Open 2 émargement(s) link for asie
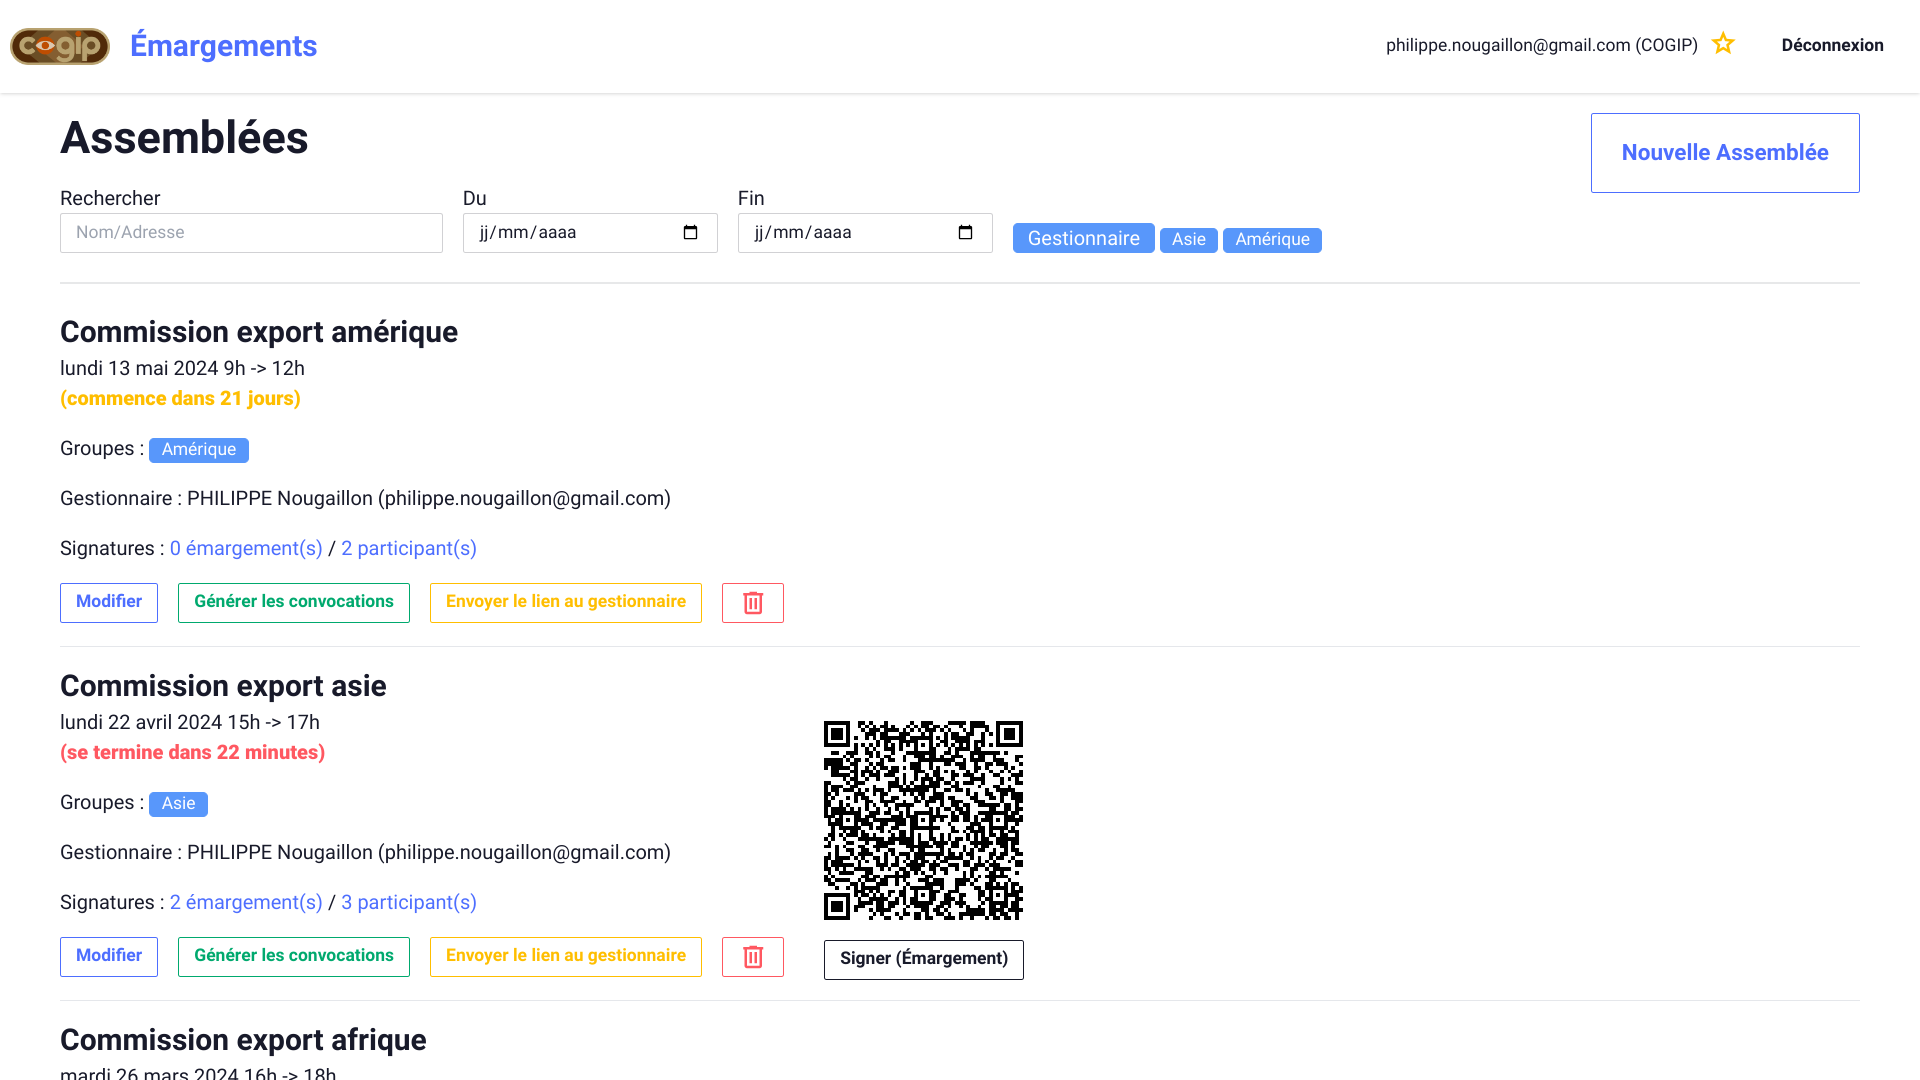This screenshot has height=1080, width=1920. coord(246,903)
